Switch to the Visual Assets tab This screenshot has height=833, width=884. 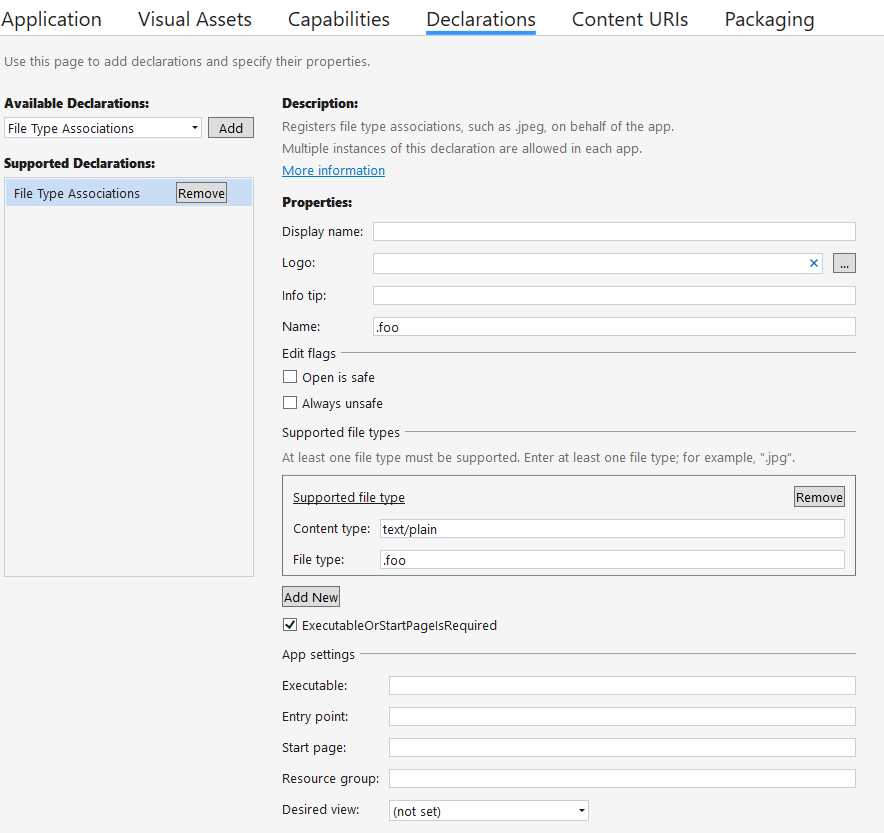pos(194,19)
